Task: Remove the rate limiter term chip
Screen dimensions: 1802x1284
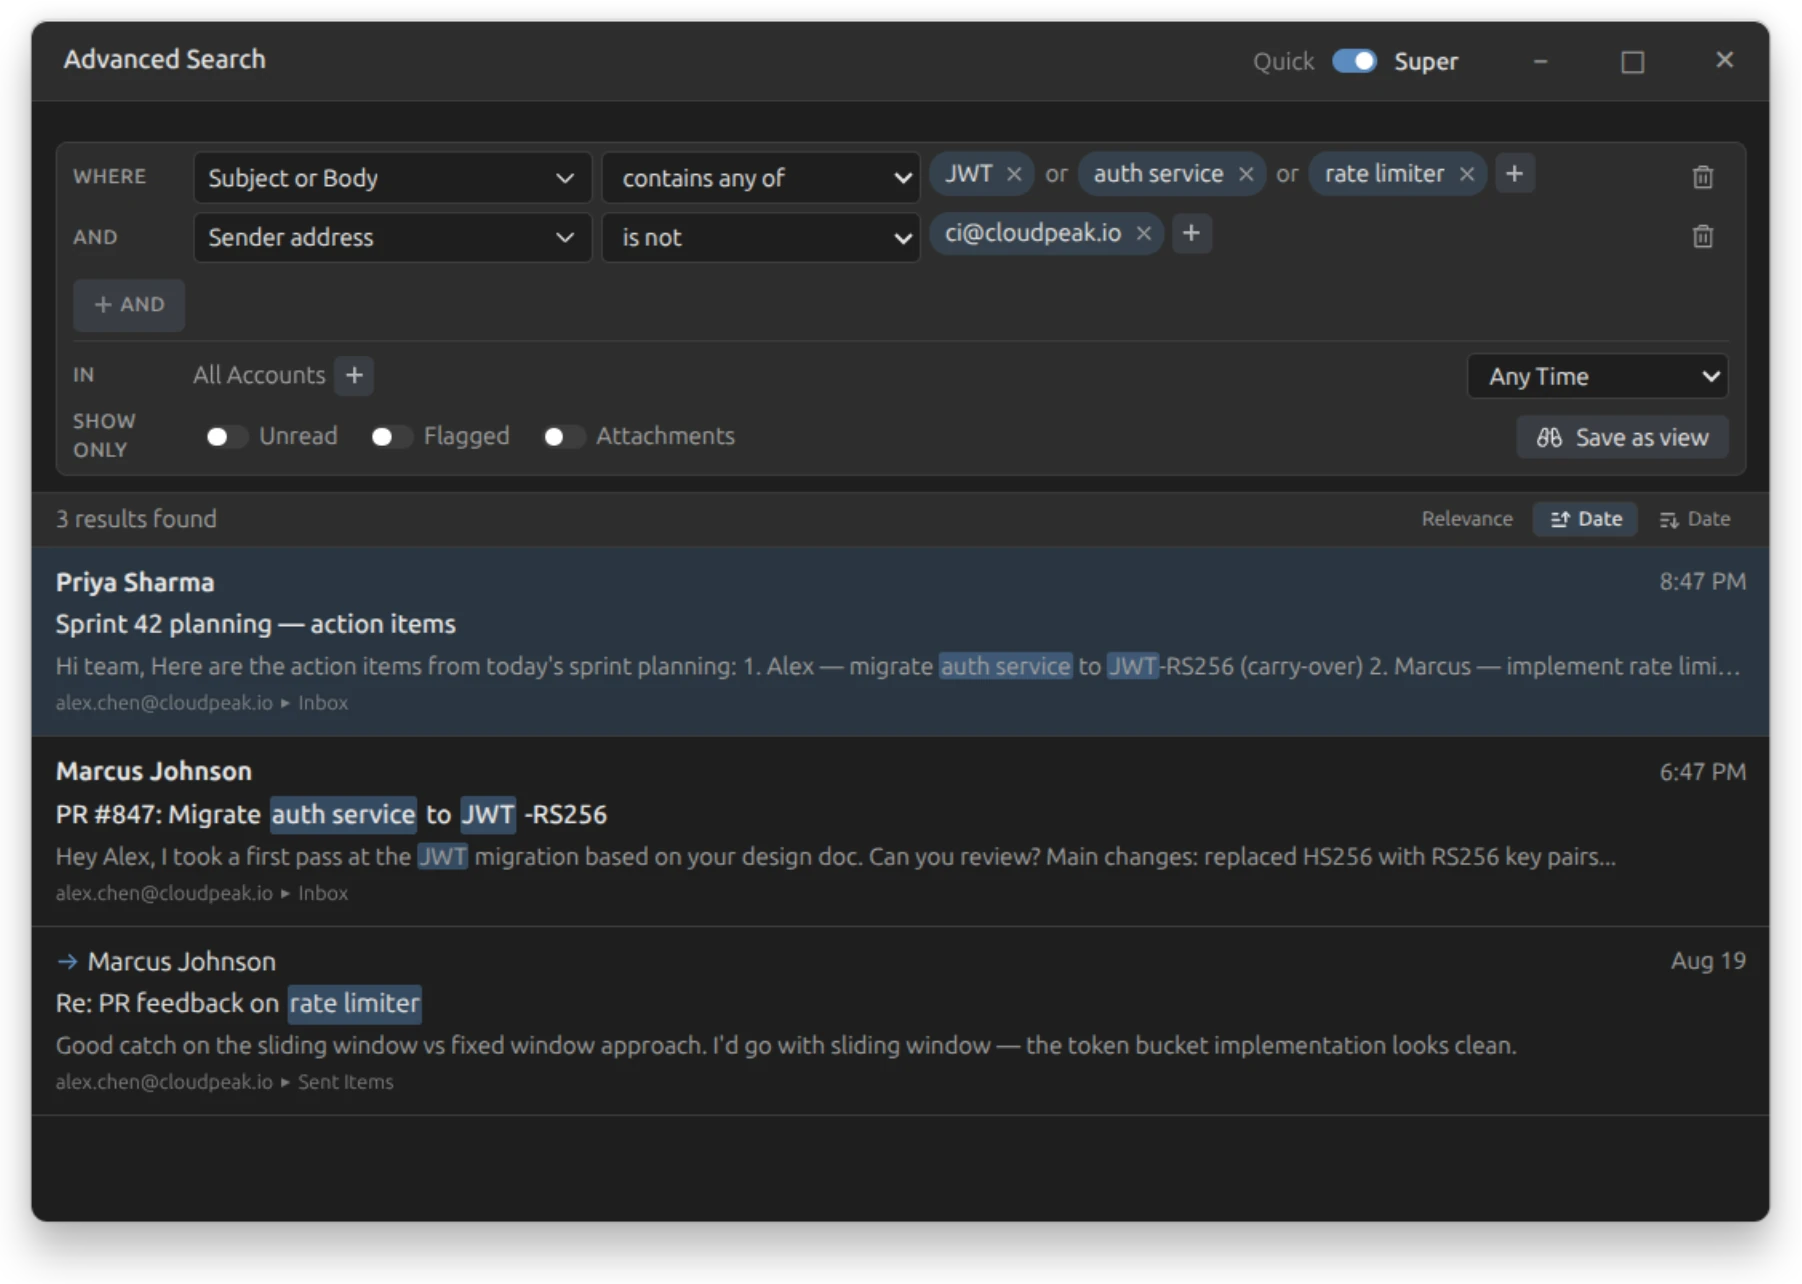Action: pos(1467,174)
